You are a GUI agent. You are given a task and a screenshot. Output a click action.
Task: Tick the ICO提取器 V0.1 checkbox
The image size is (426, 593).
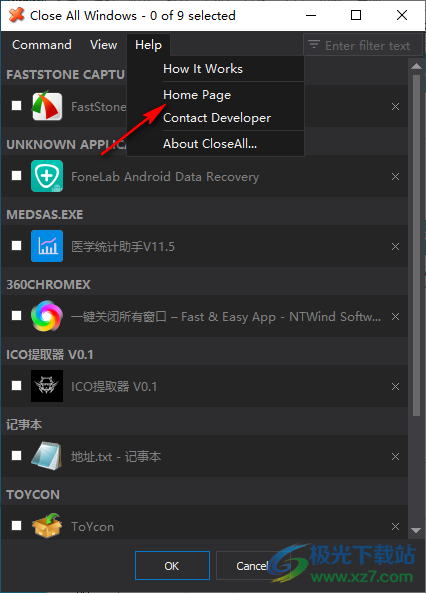click(16, 385)
